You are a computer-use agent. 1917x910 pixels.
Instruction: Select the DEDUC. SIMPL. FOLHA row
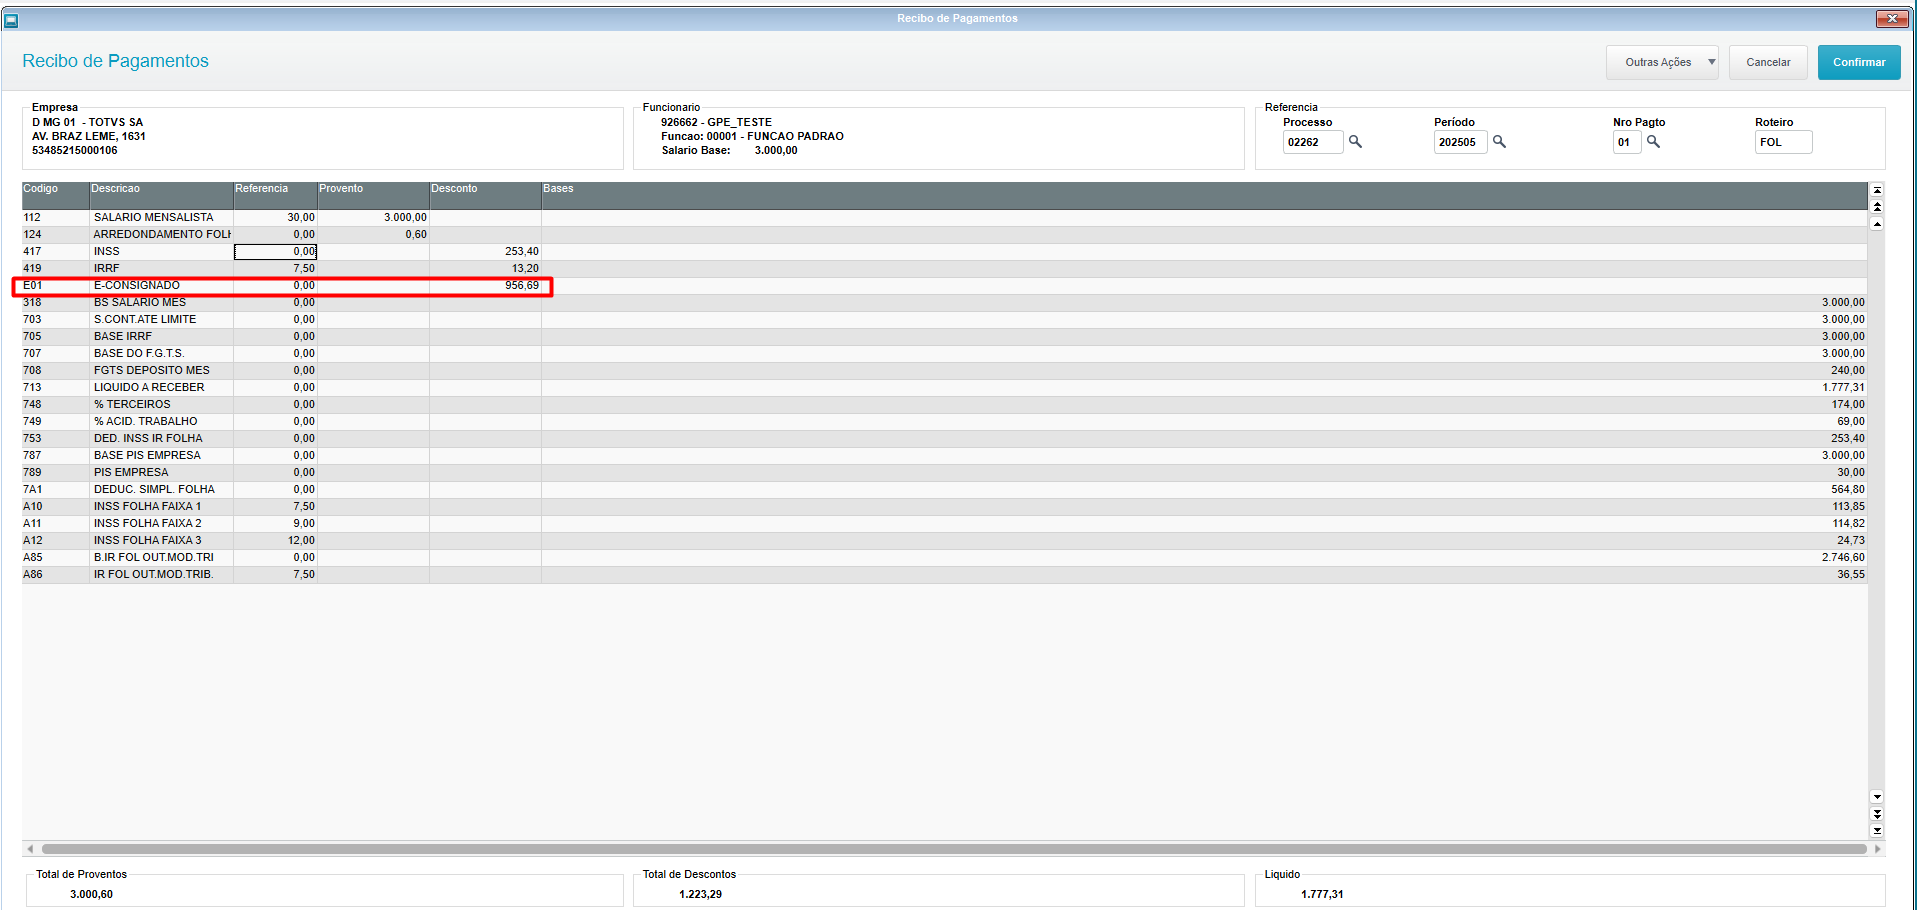[944, 489]
